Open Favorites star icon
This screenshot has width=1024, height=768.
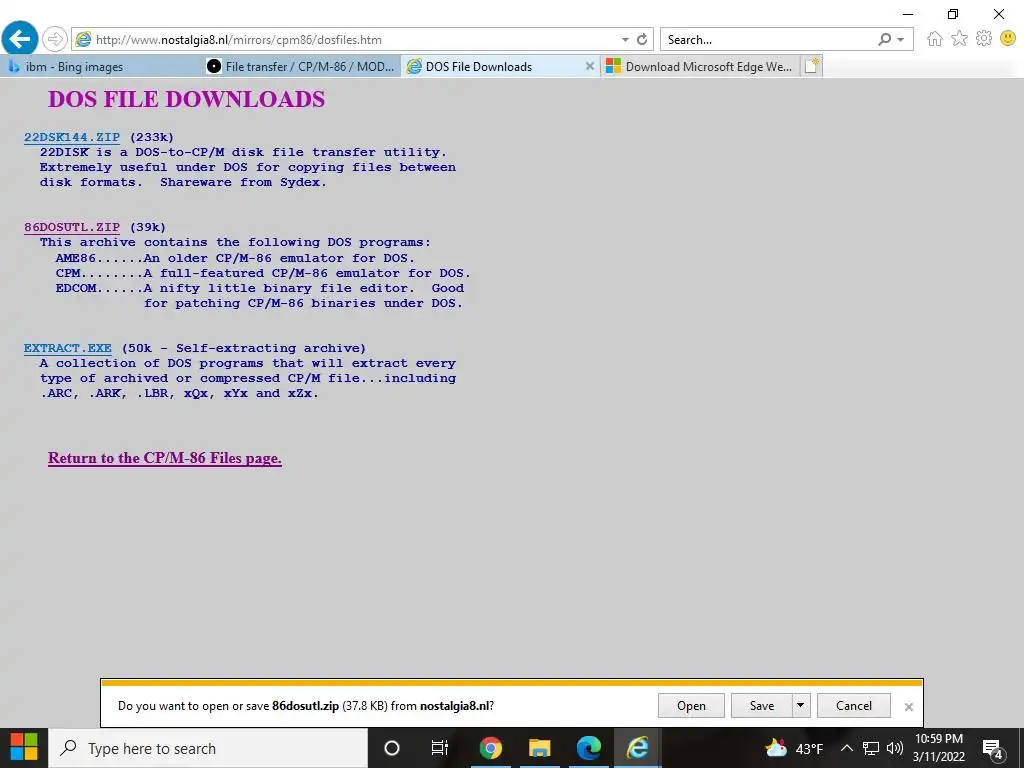[959, 39]
